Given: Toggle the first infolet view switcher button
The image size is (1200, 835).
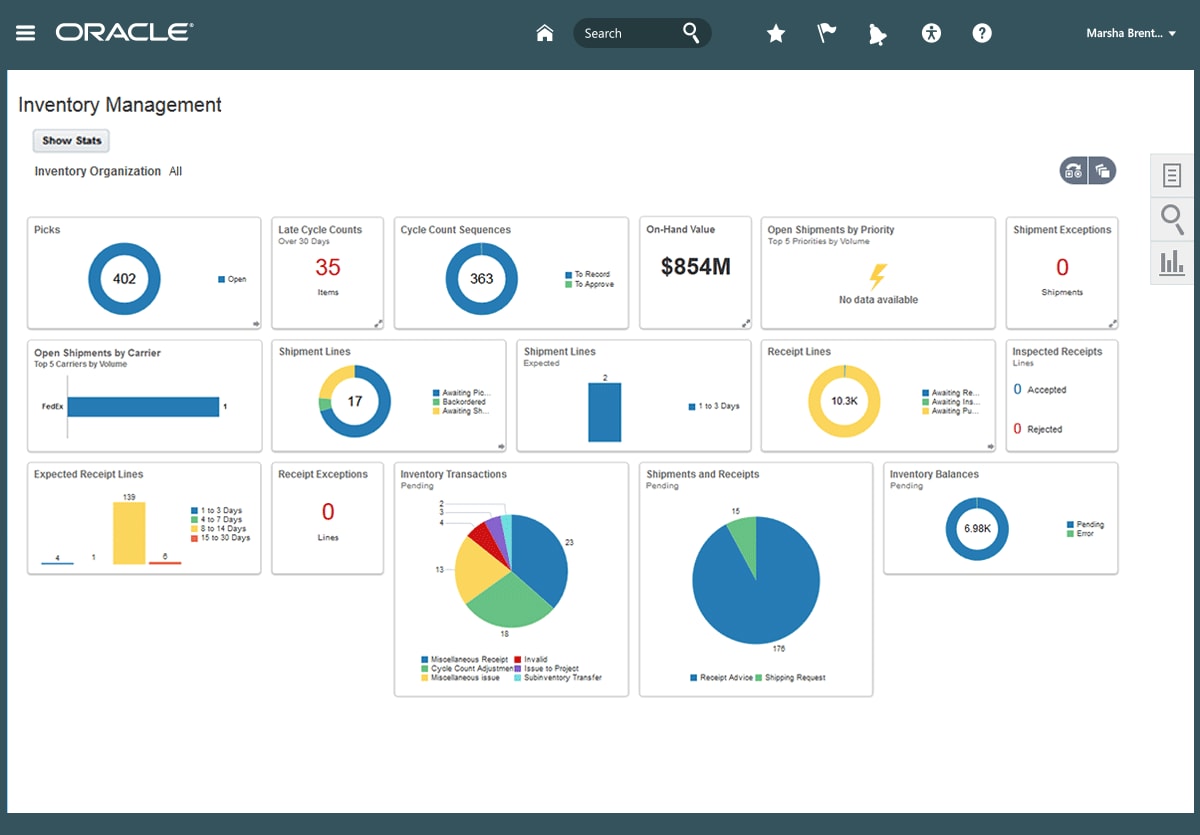Looking at the screenshot, I should click(x=1074, y=171).
